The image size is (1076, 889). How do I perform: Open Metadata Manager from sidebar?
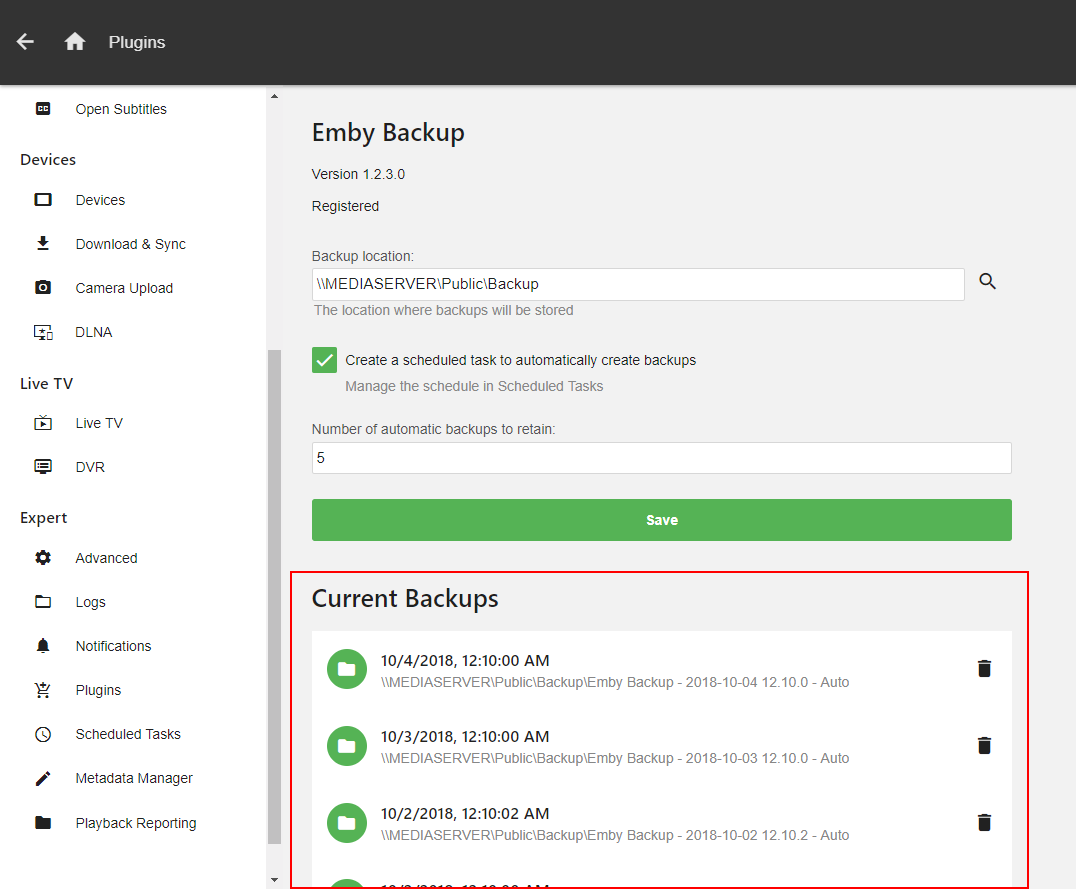(134, 778)
